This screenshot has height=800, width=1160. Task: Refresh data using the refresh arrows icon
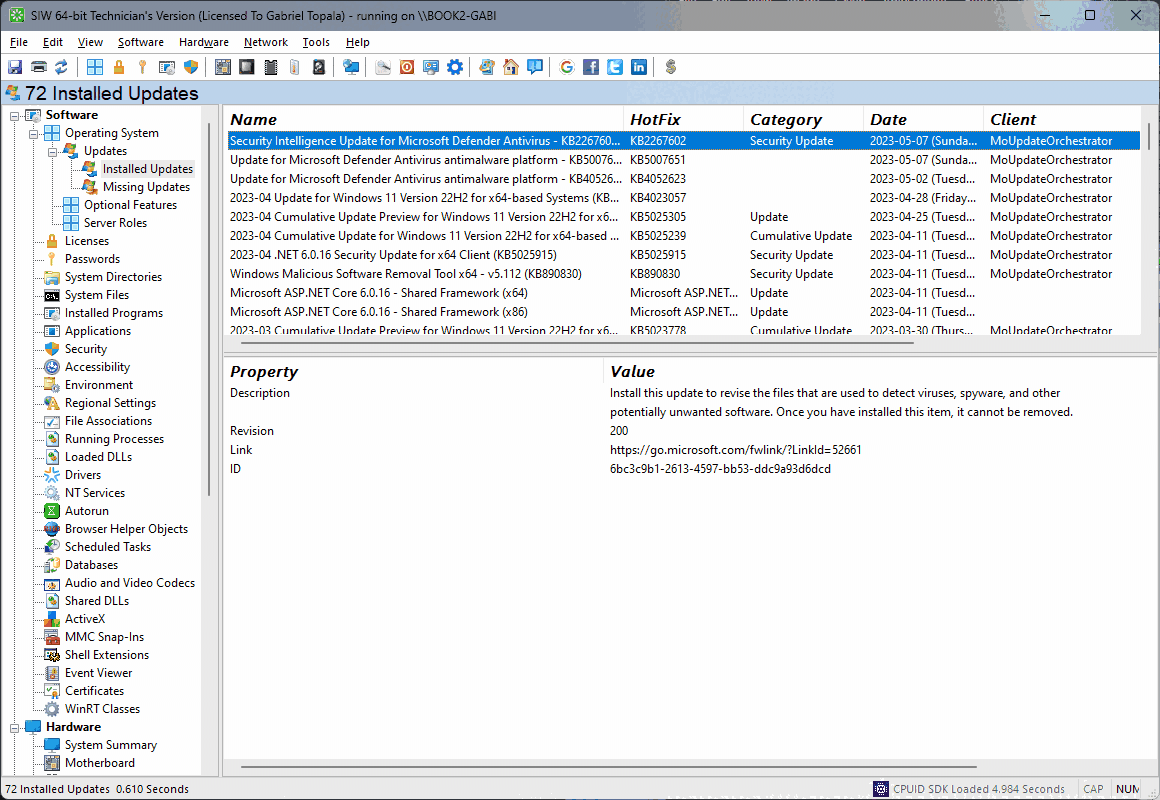[x=61, y=67]
